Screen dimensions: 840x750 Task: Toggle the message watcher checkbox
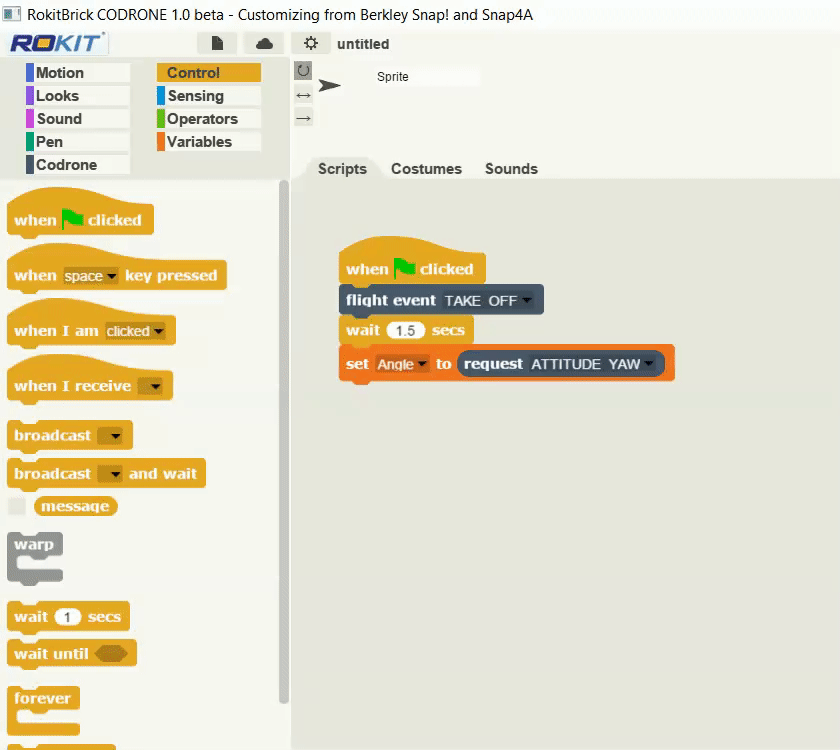17,506
